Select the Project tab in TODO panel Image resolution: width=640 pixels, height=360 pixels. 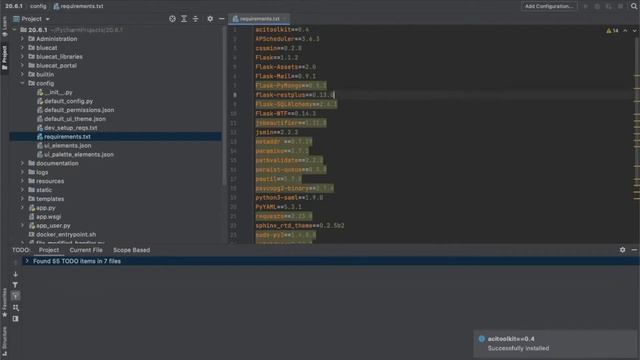tap(49, 250)
